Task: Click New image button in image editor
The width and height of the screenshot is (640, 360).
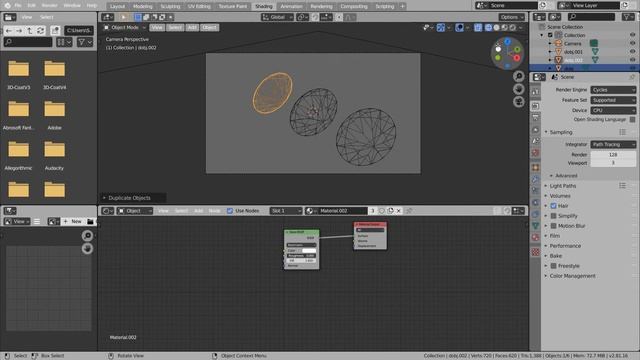Action: click(x=73, y=221)
